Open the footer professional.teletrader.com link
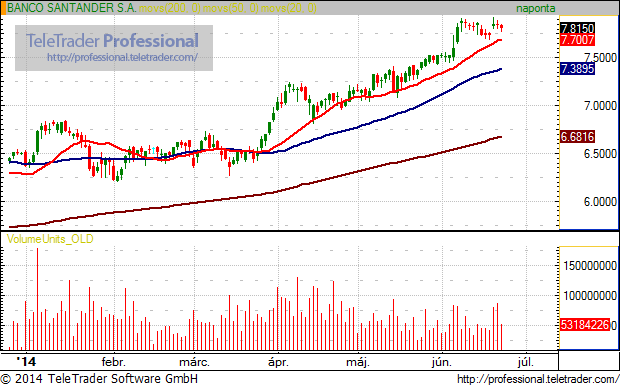Screen dimensions: 620x388 538,379
